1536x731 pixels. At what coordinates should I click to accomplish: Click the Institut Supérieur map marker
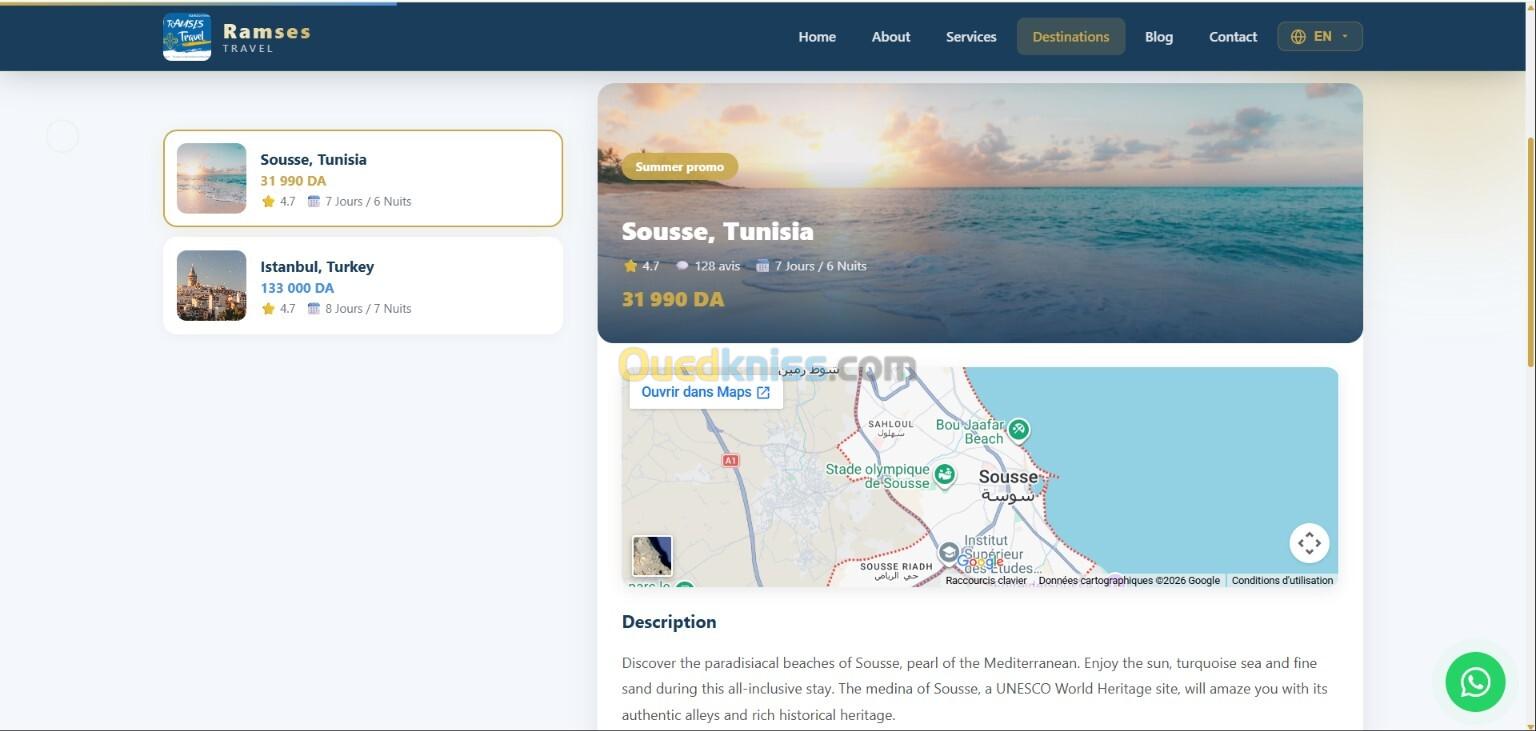click(x=948, y=552)
